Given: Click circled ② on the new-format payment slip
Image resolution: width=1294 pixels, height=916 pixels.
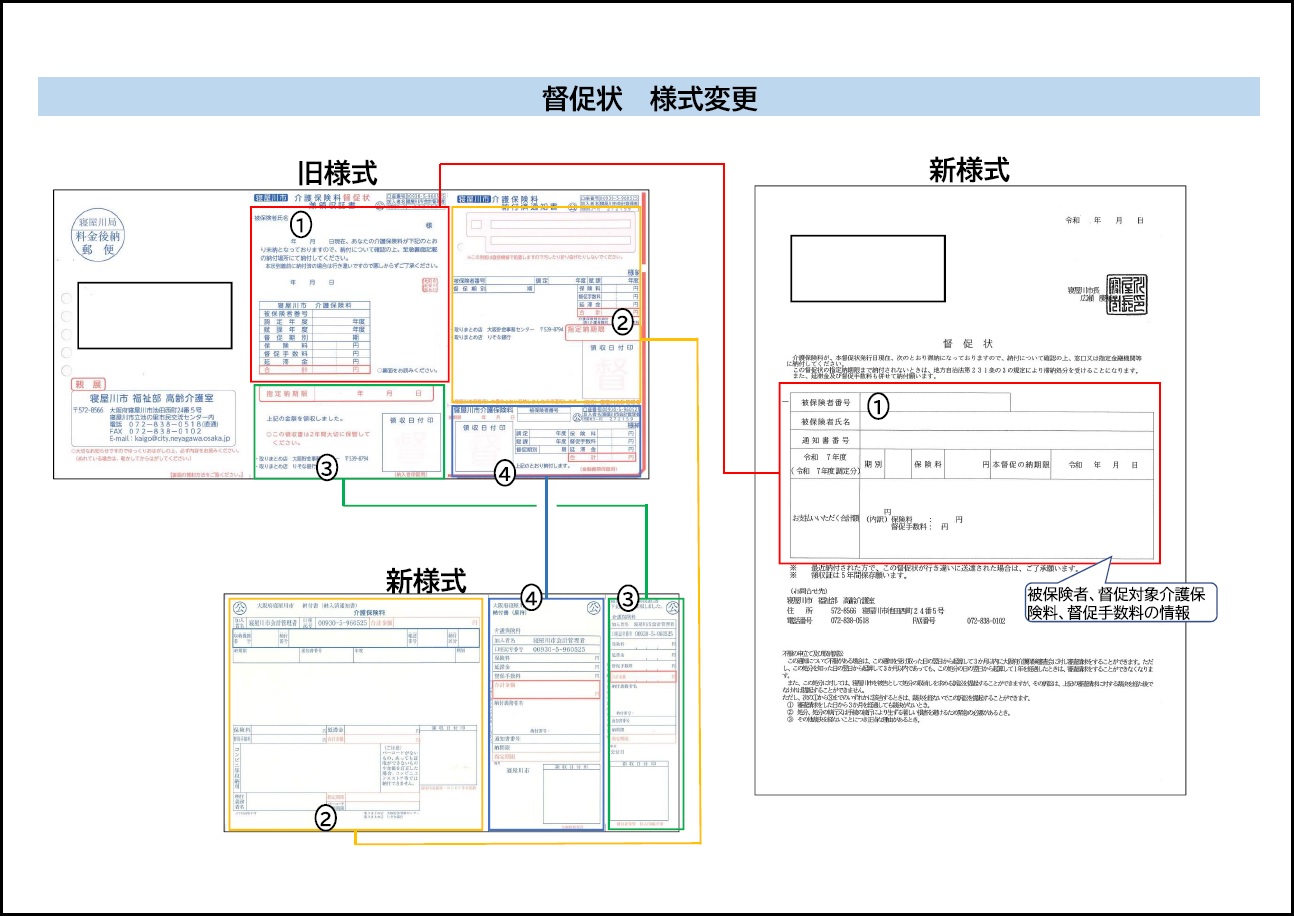Looking at the screenshot, I should point(325,817).
